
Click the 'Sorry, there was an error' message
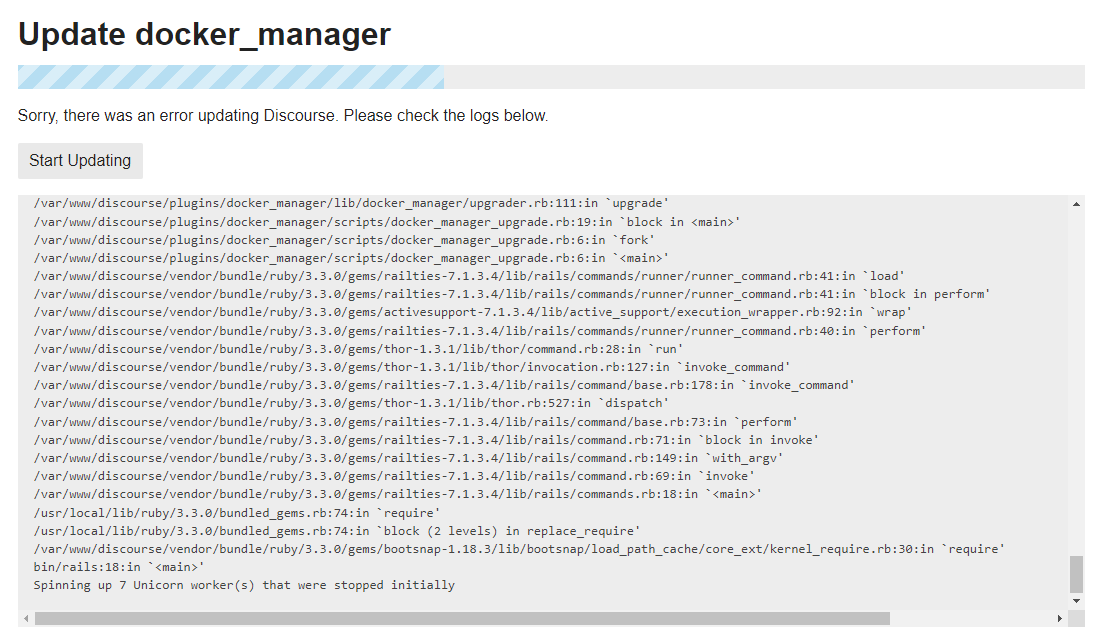[283, 116]
